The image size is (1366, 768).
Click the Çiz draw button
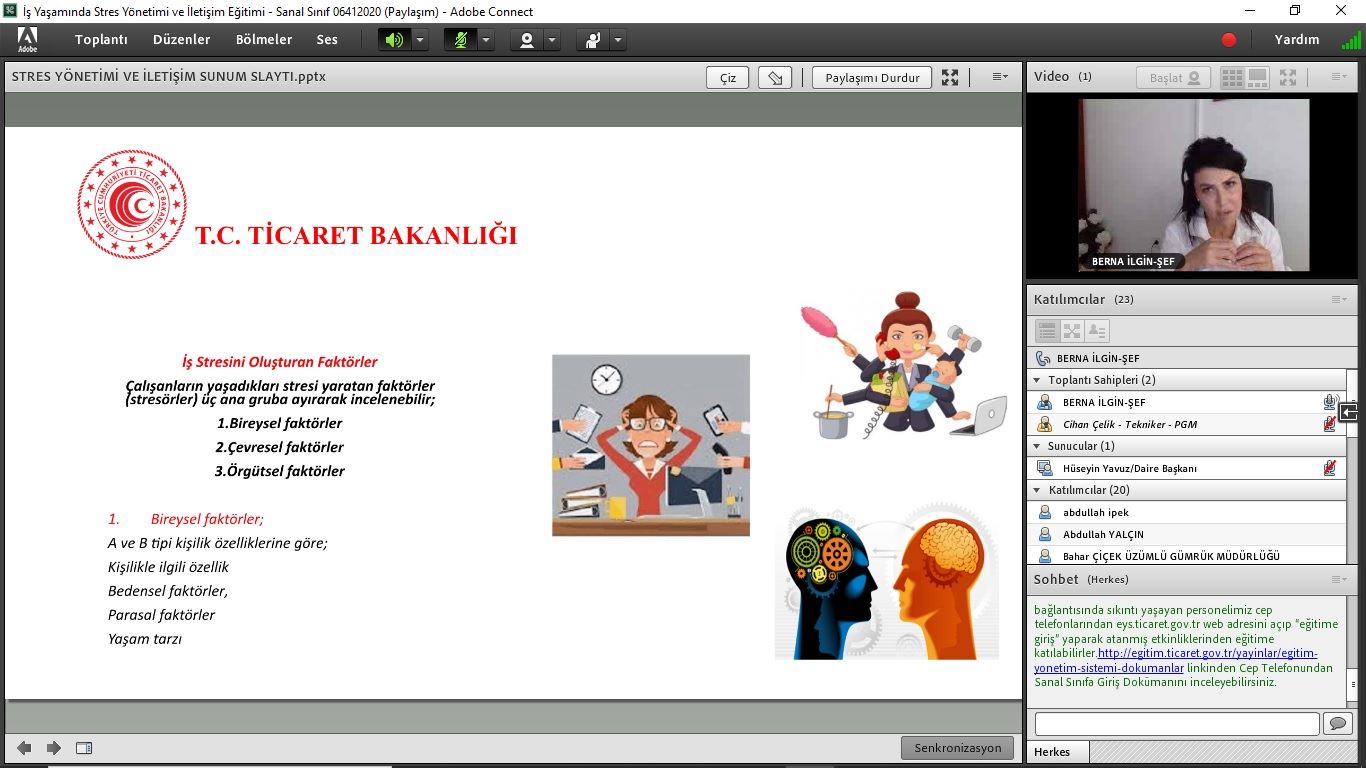tap(727, 78)
